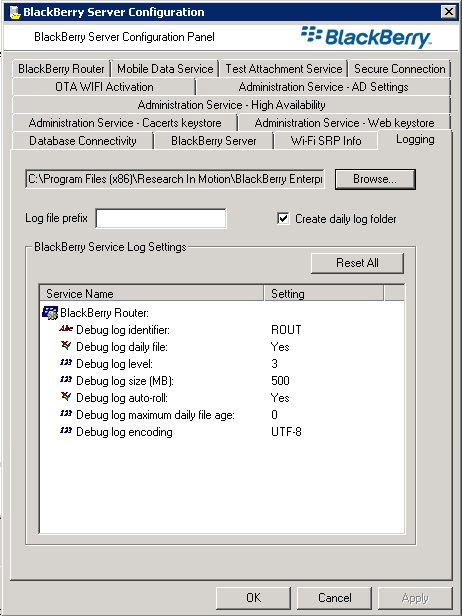The image size is (462, 616).
Task: Click the Service Name column header
Action: pyautogui.click(x=152, y=293)
